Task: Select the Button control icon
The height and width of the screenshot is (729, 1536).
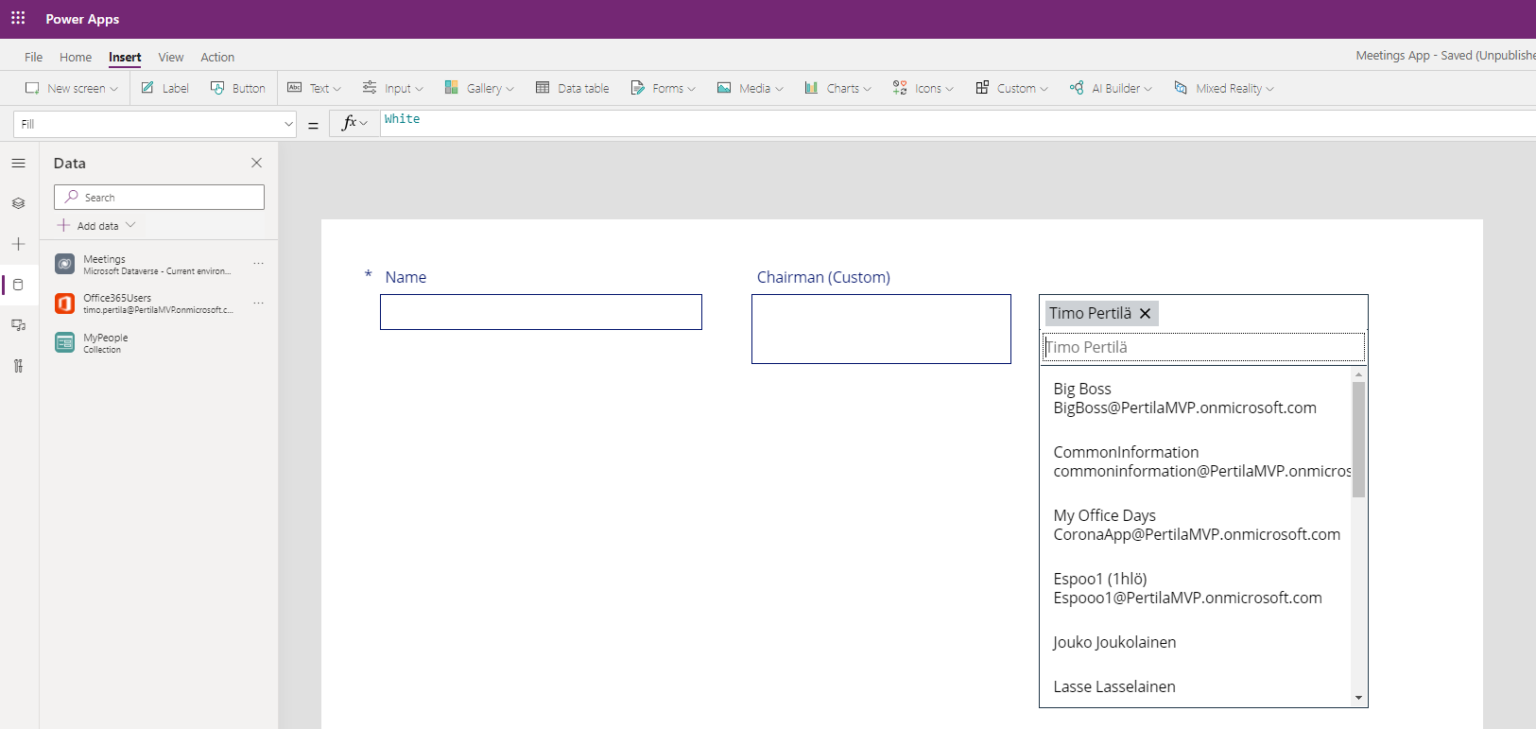Action: [237, 88]
